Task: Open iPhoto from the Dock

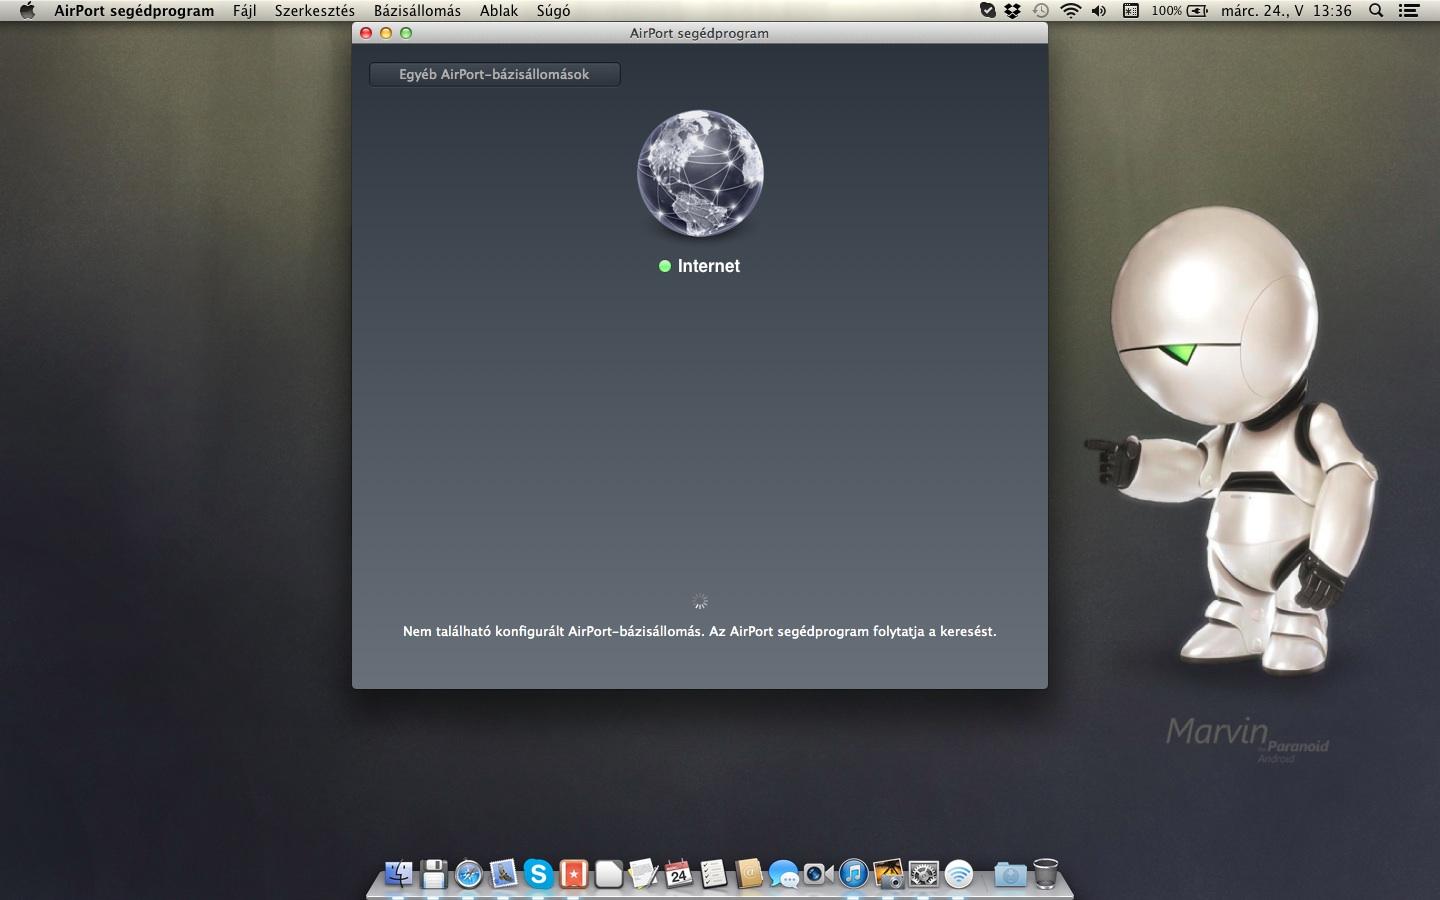Action: (x=888, y=874)
